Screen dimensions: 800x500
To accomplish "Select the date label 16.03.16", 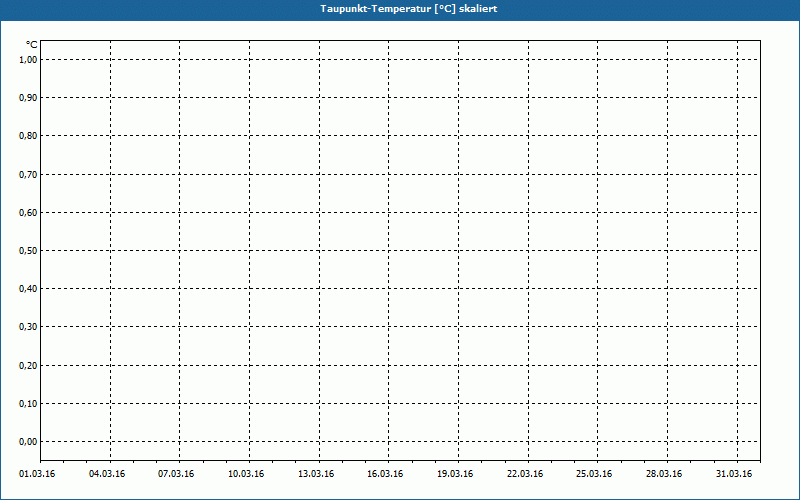I will pyautogui.click(x=385, y=474).
